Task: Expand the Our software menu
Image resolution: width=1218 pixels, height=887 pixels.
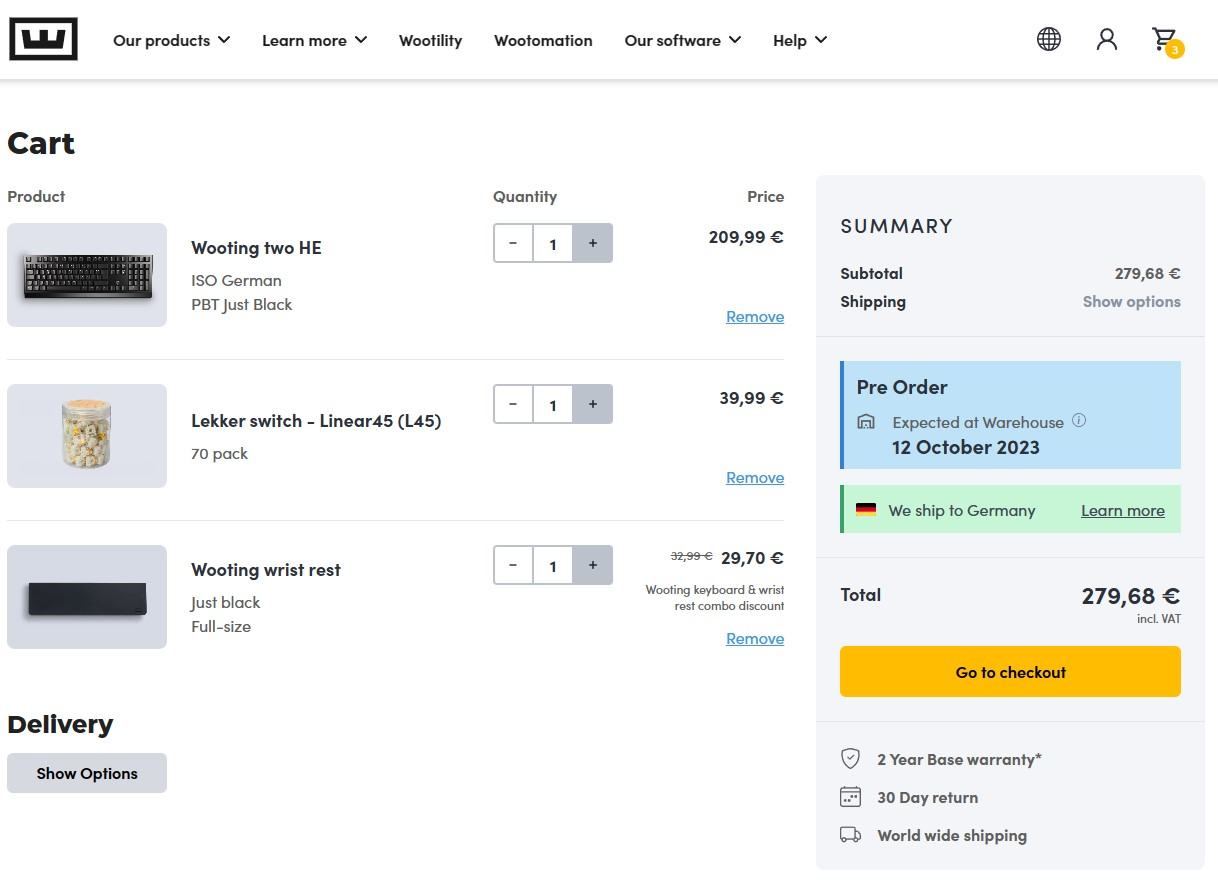Action: [683, 40]
